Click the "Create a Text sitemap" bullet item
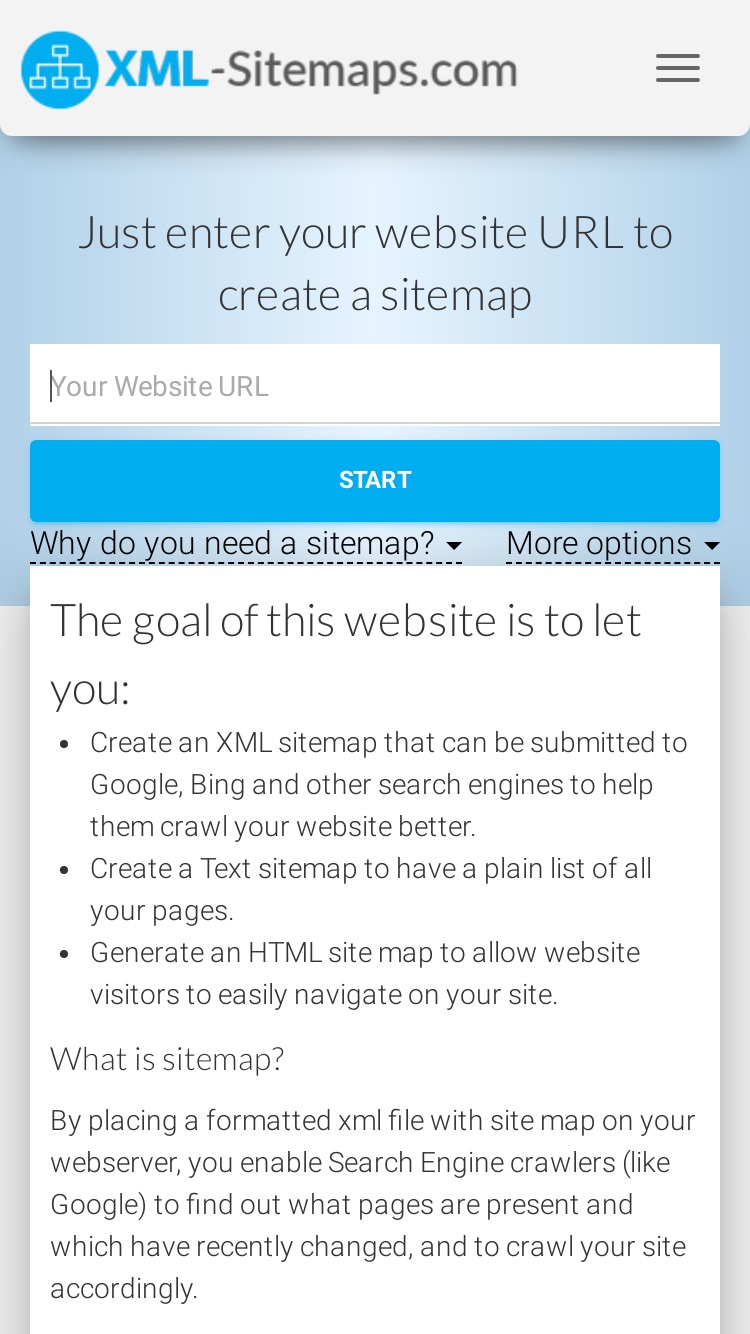 click(x=371, y=890)
